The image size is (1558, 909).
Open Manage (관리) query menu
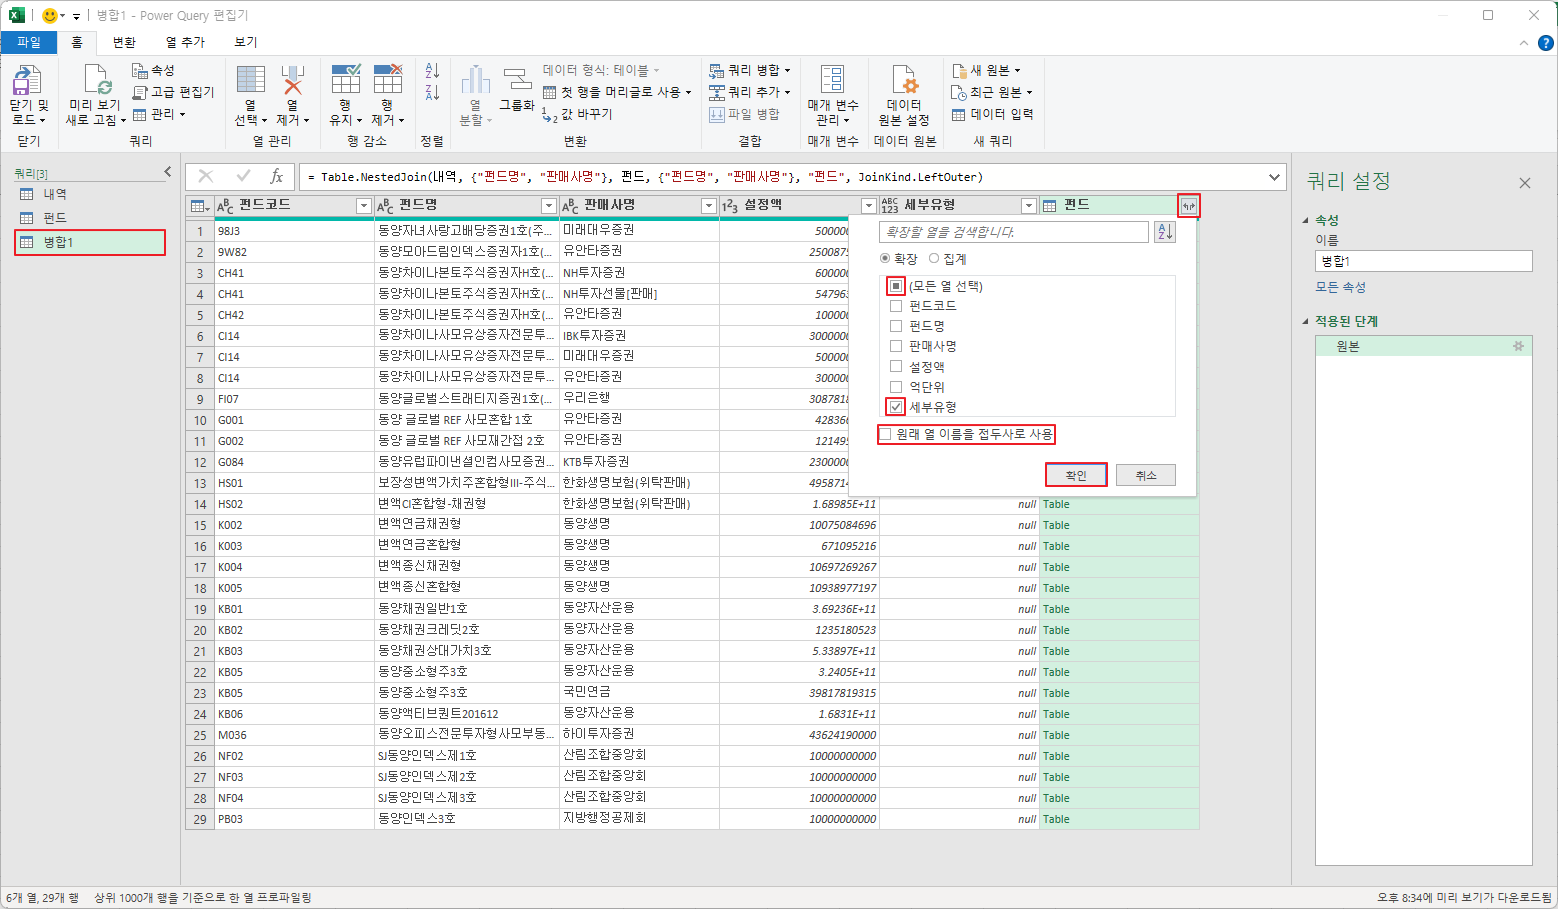pyautogui.click(x=159, y=114)
